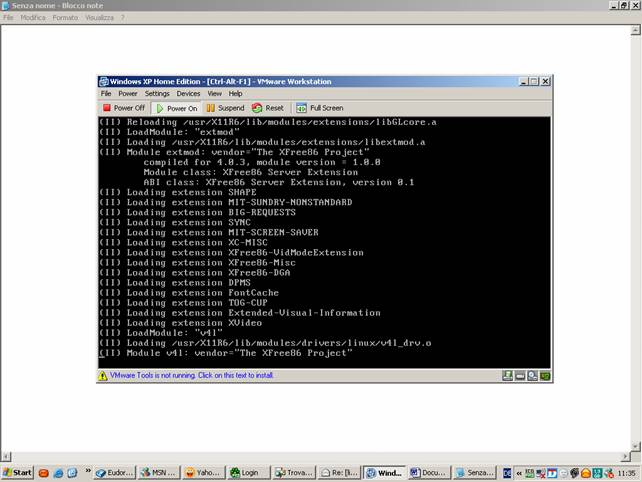642x482 pixels.
Task: Switch to Eudora taskbar button
Action: coord(114,473)
